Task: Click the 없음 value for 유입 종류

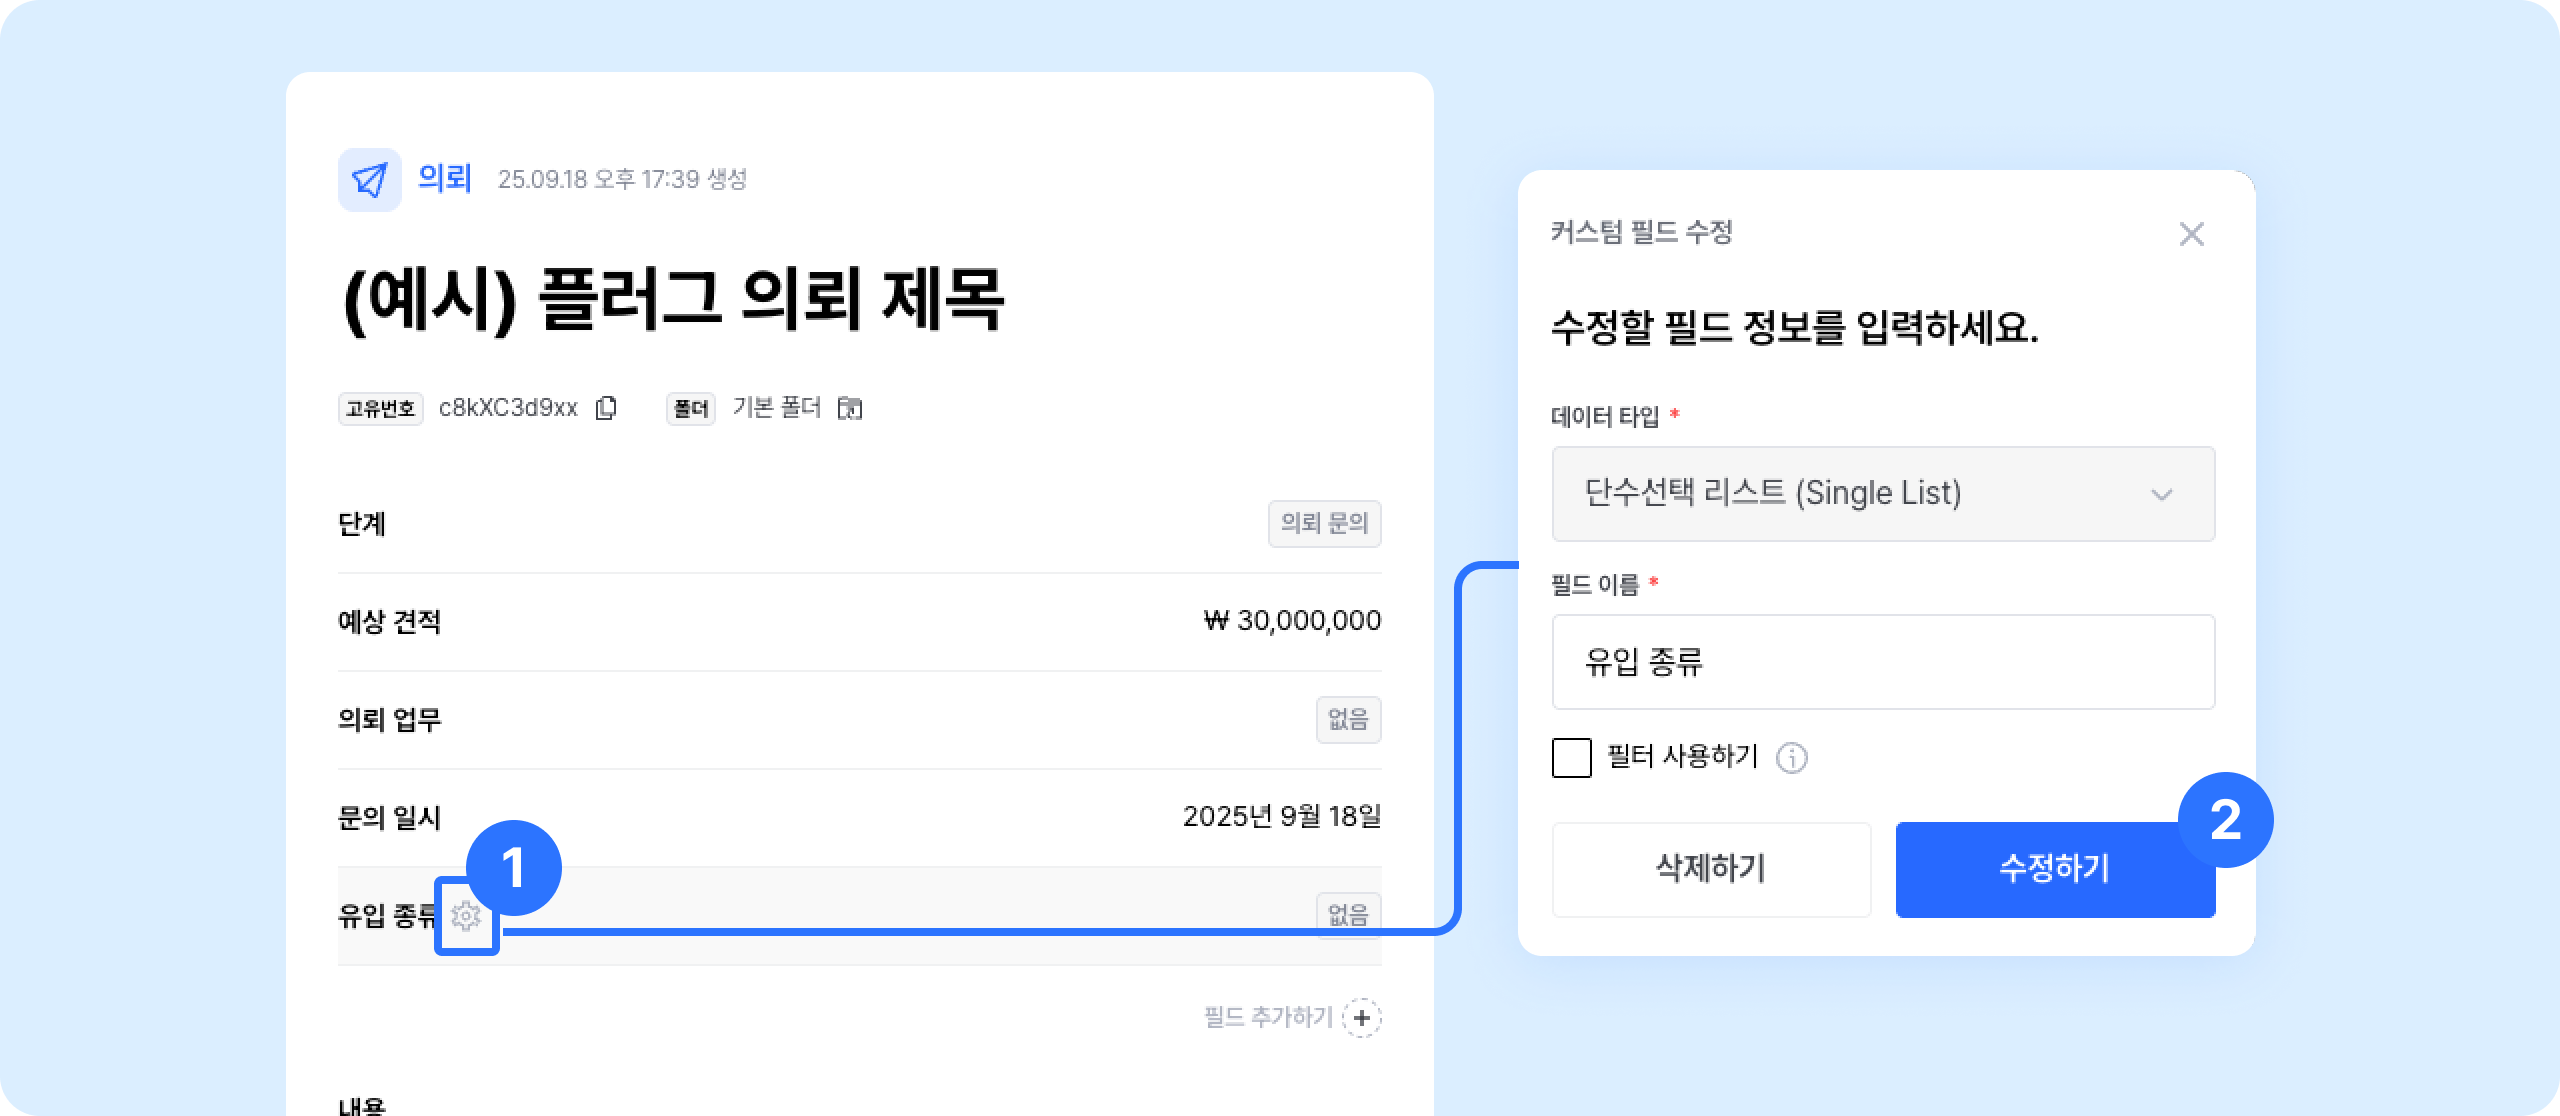Action: [1348, 914]
